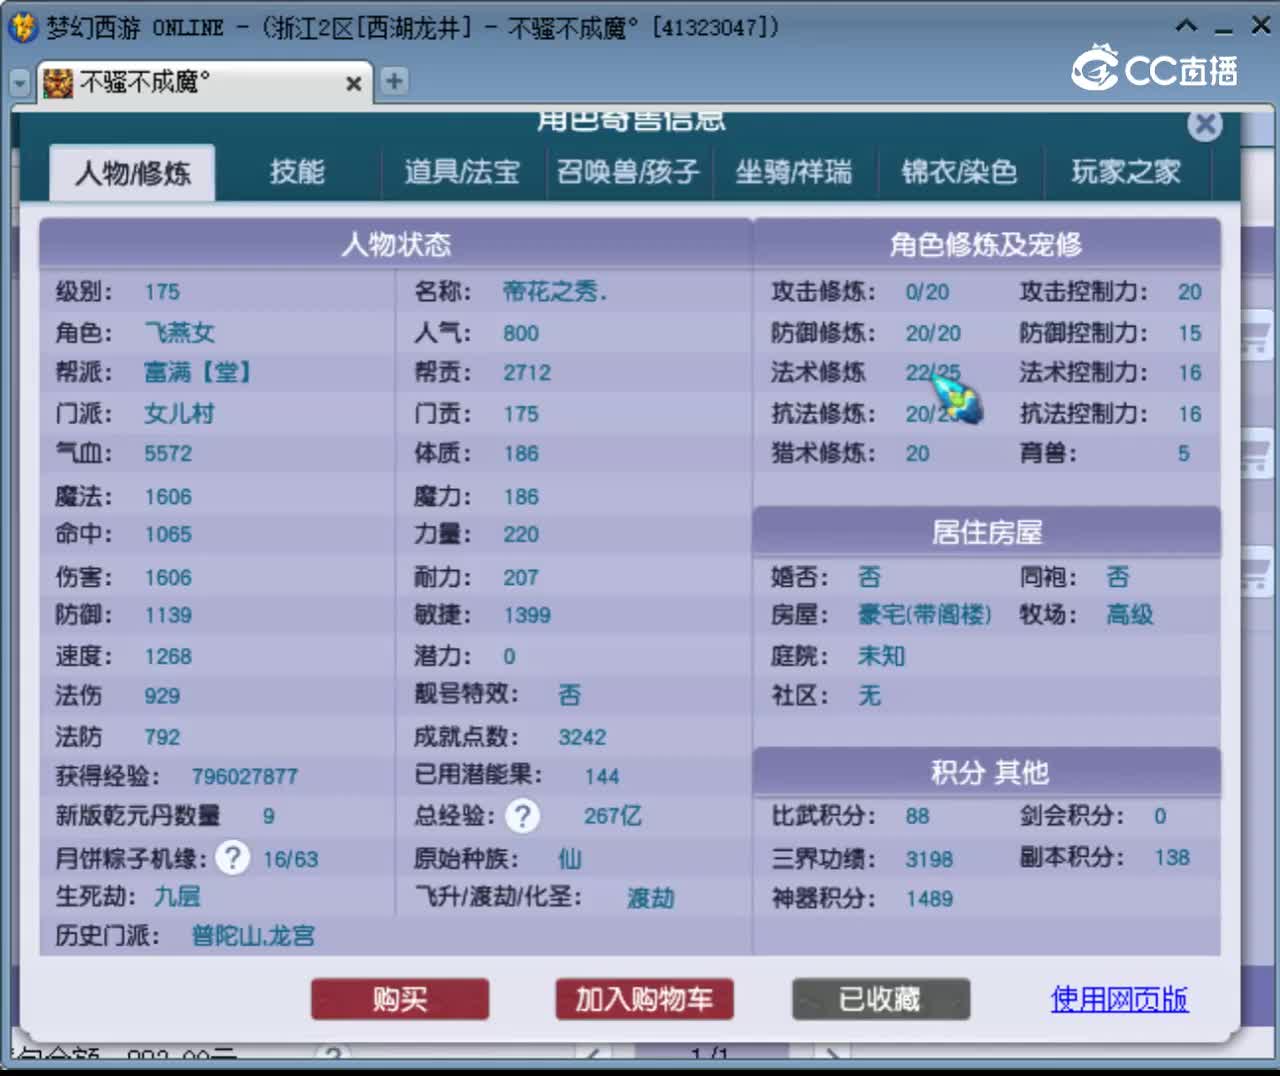Screen dimensions: 1280x1076
Task: Click 帮派 value 富满【堂】
Action: 197,373
